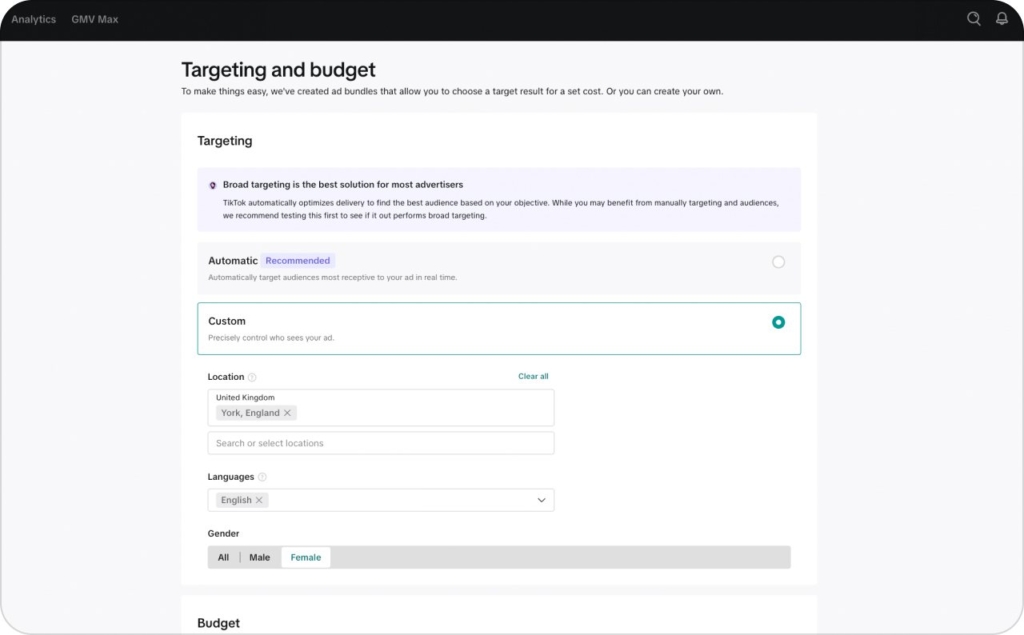Select the Female gender option

(305, 557)
